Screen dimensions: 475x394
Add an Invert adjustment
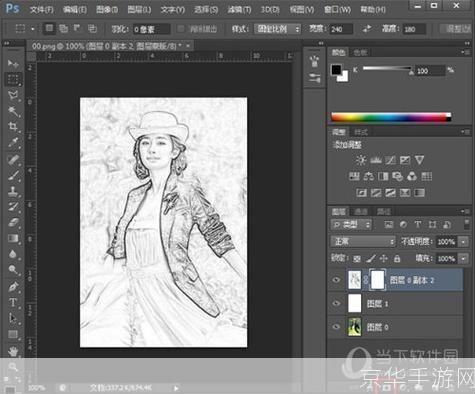(361, 193)
